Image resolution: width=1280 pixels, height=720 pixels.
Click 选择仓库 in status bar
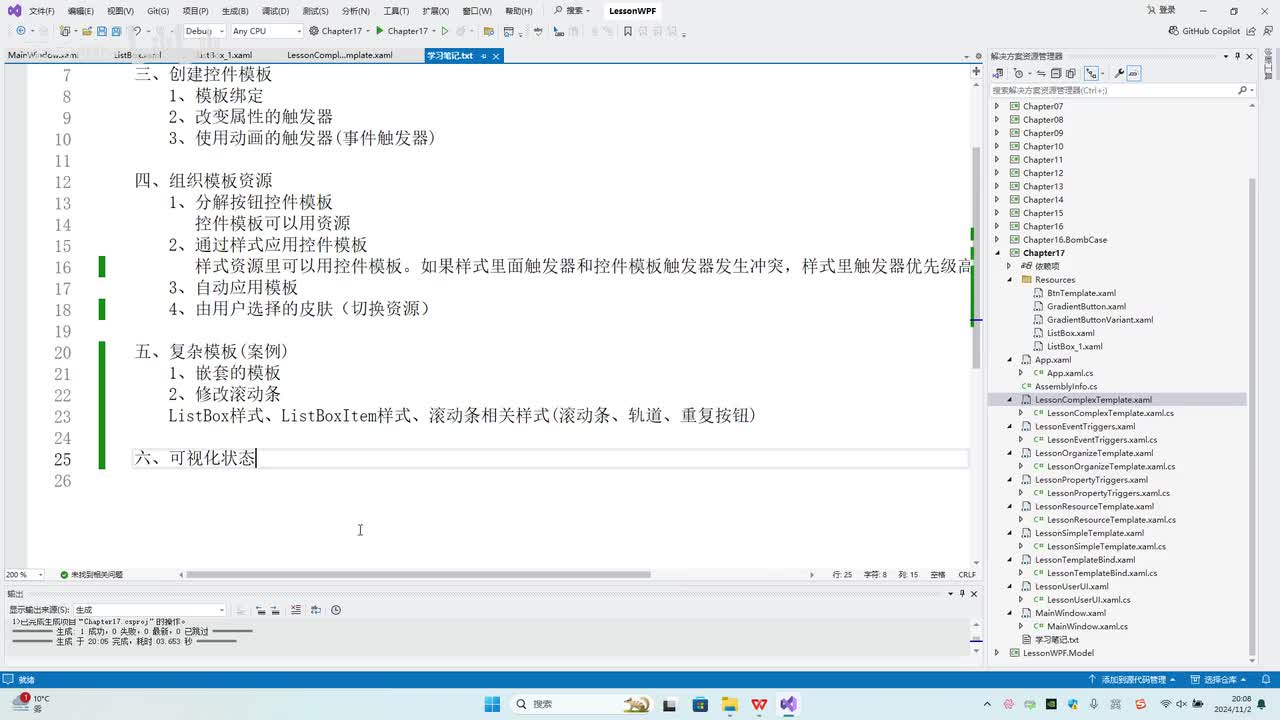(x=1220, y=680)
